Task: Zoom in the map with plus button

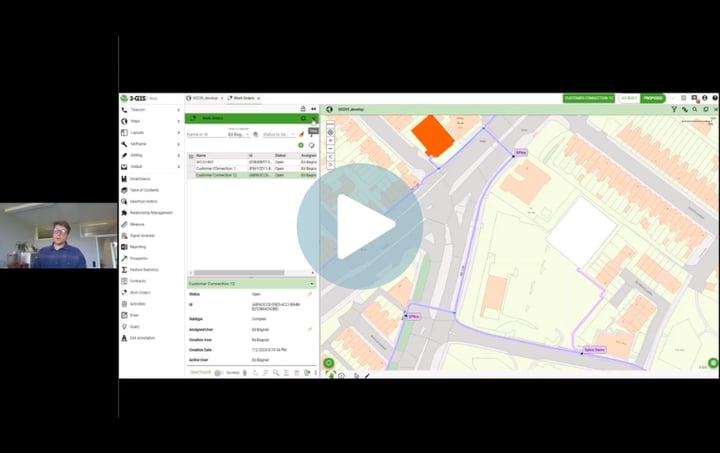Action: (330, 140)
